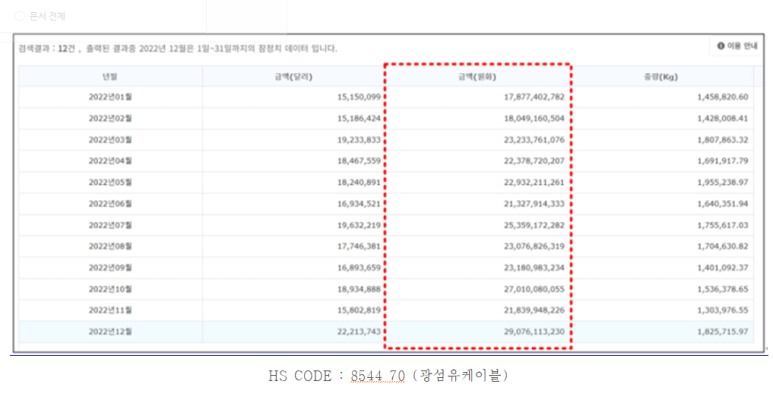Click weight value 1,401,092.37

723,268
